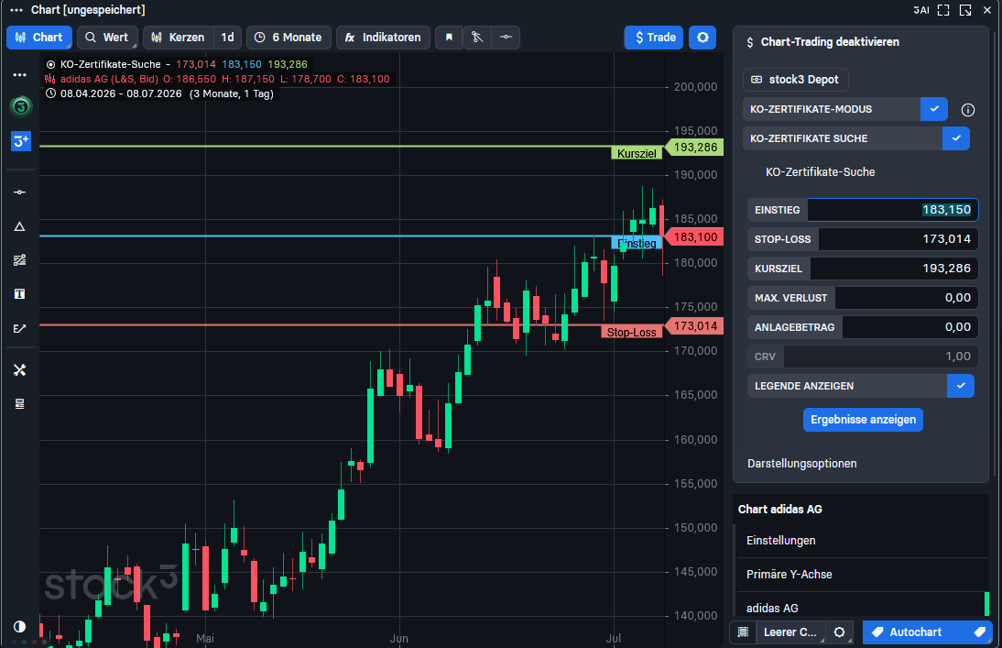Select the Fibonacci and pattern drawing tool
This screenshot has height=648, width=1002.
point(20,260)
